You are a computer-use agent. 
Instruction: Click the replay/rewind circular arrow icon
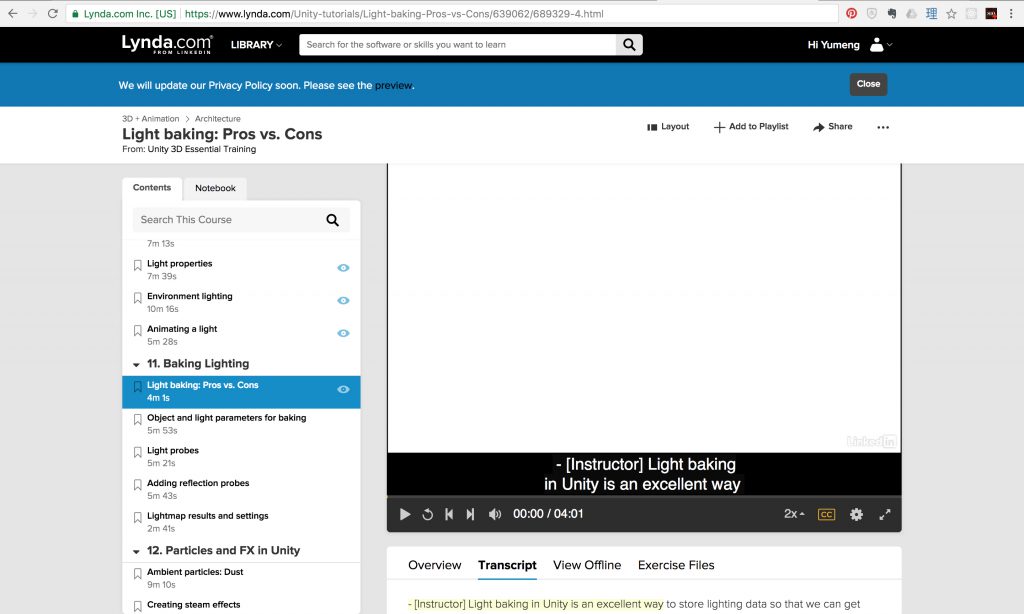point(428,514)
